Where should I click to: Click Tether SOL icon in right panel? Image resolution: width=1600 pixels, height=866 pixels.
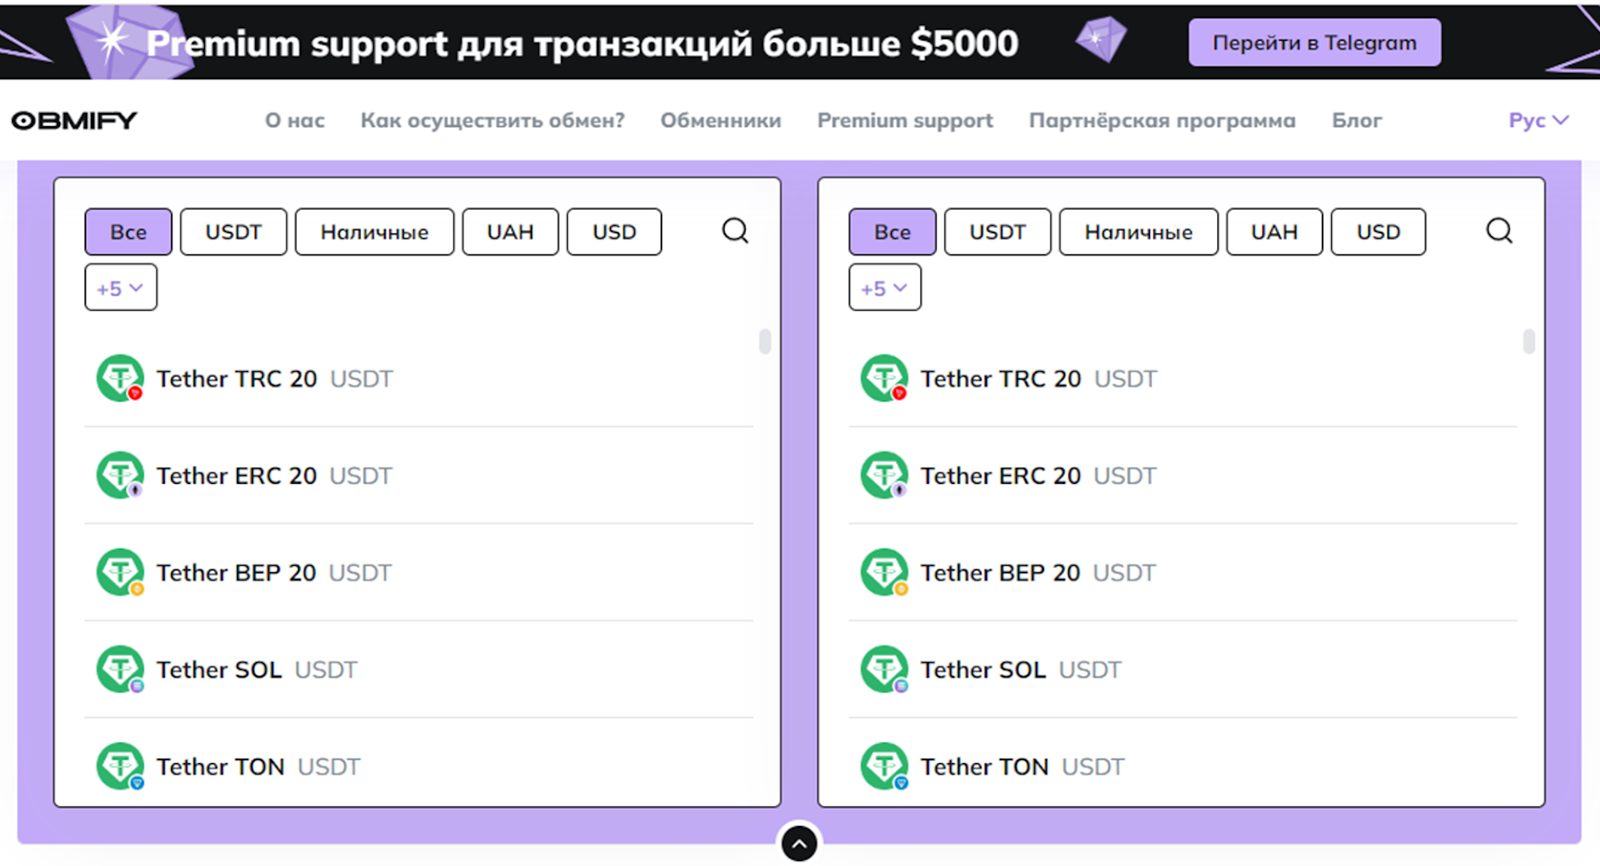[884, 670]
